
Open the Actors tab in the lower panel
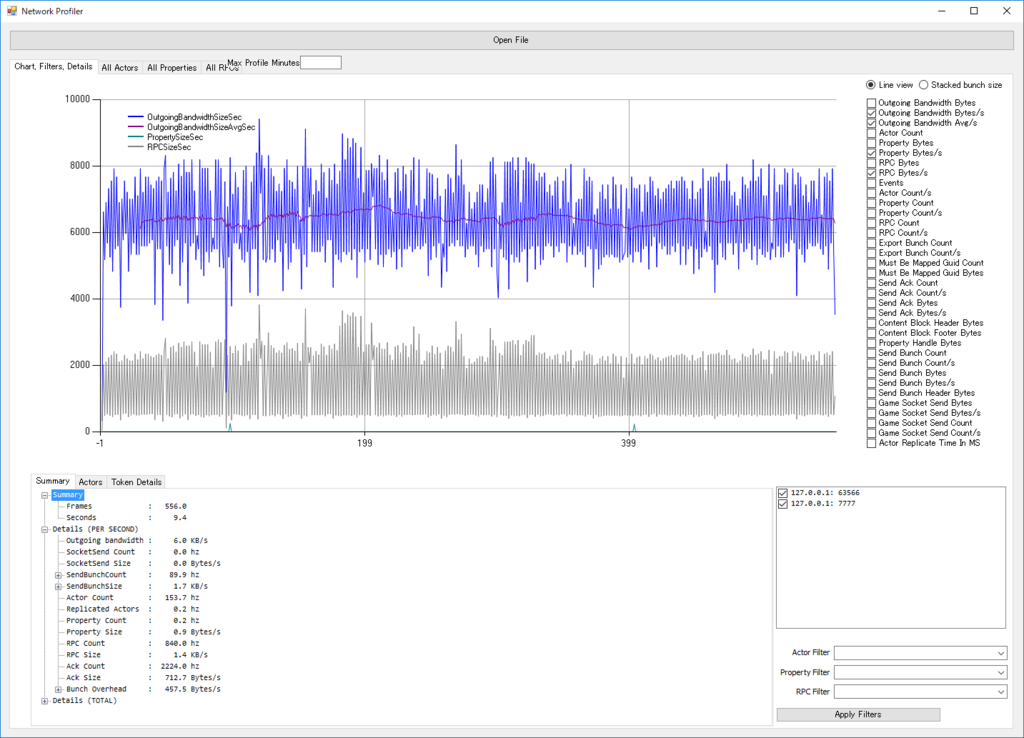tap(90, 482)
